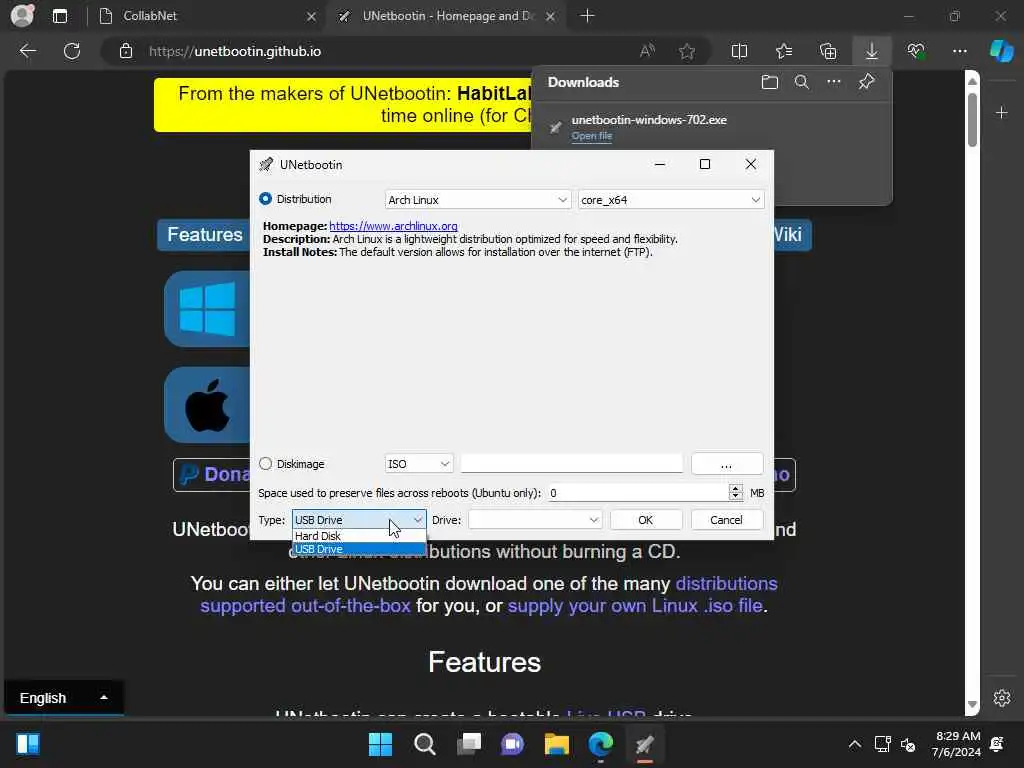Open File Explorer from taskbar
The height and width of the screenshot is (768, 1024).
pos(556,744)
